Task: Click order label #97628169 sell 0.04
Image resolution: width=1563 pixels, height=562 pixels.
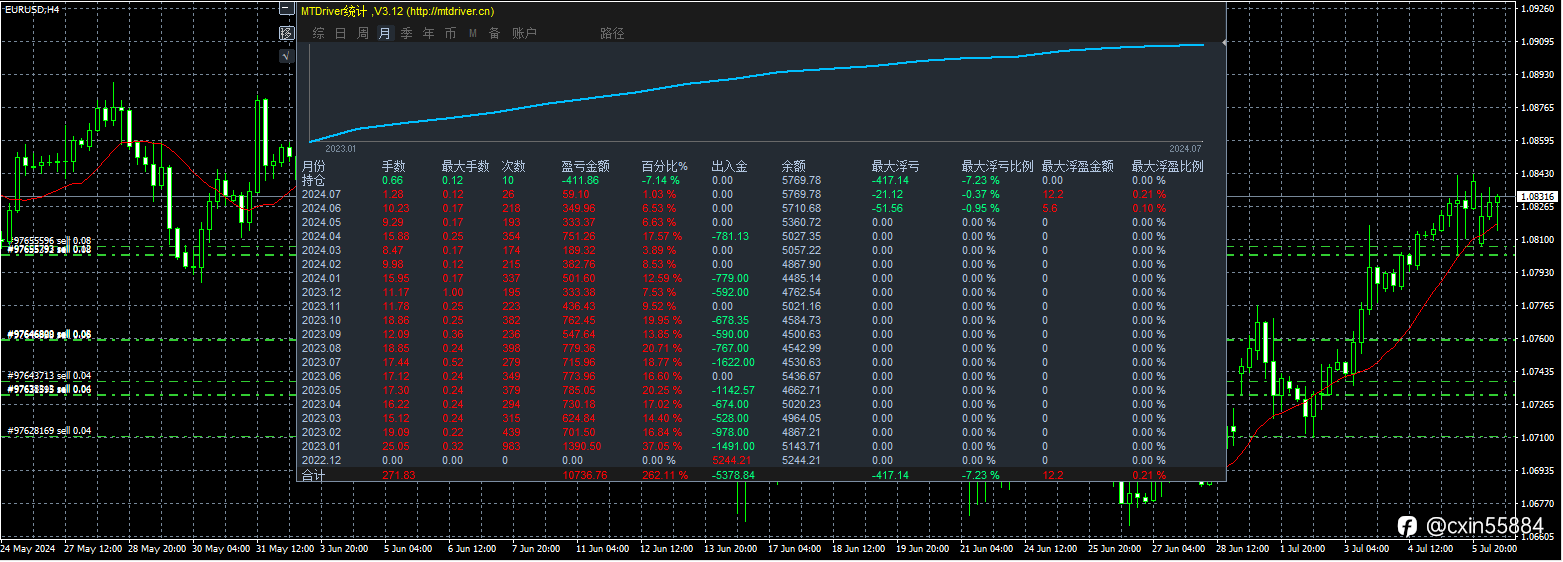Action: [x=49, y=431]
